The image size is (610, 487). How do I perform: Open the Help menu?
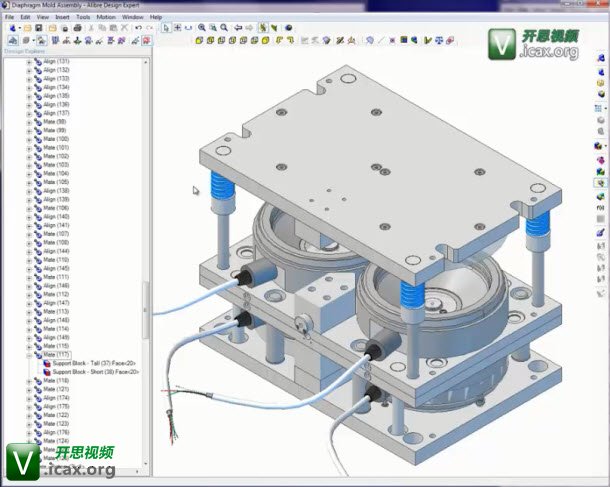pos(156,17)
